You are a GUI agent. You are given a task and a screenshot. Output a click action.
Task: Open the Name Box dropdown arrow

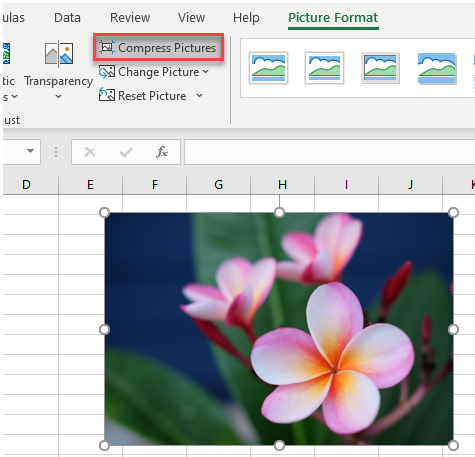coord(30,151)
